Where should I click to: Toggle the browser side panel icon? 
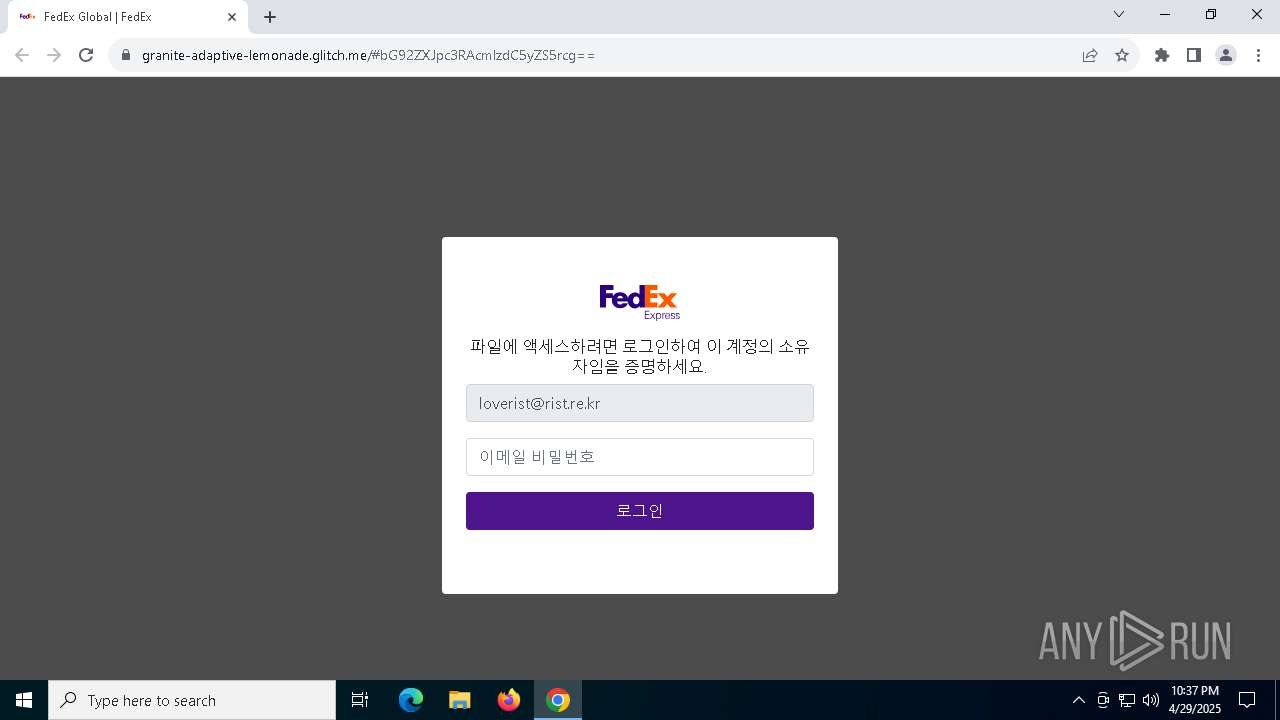click(1194, 55)
